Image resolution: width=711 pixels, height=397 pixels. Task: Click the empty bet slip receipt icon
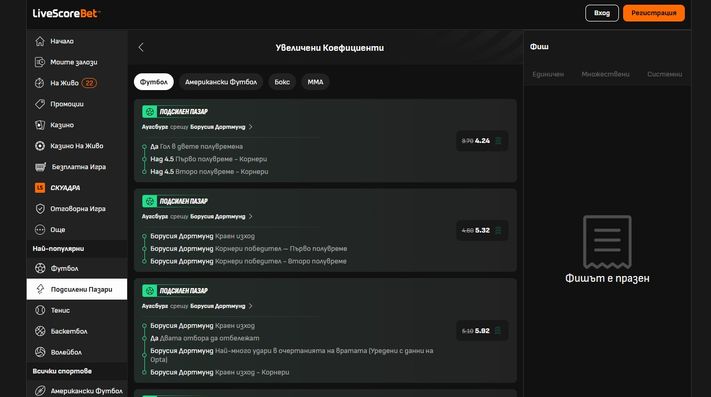pyautogui.click(x=607, y=242)
